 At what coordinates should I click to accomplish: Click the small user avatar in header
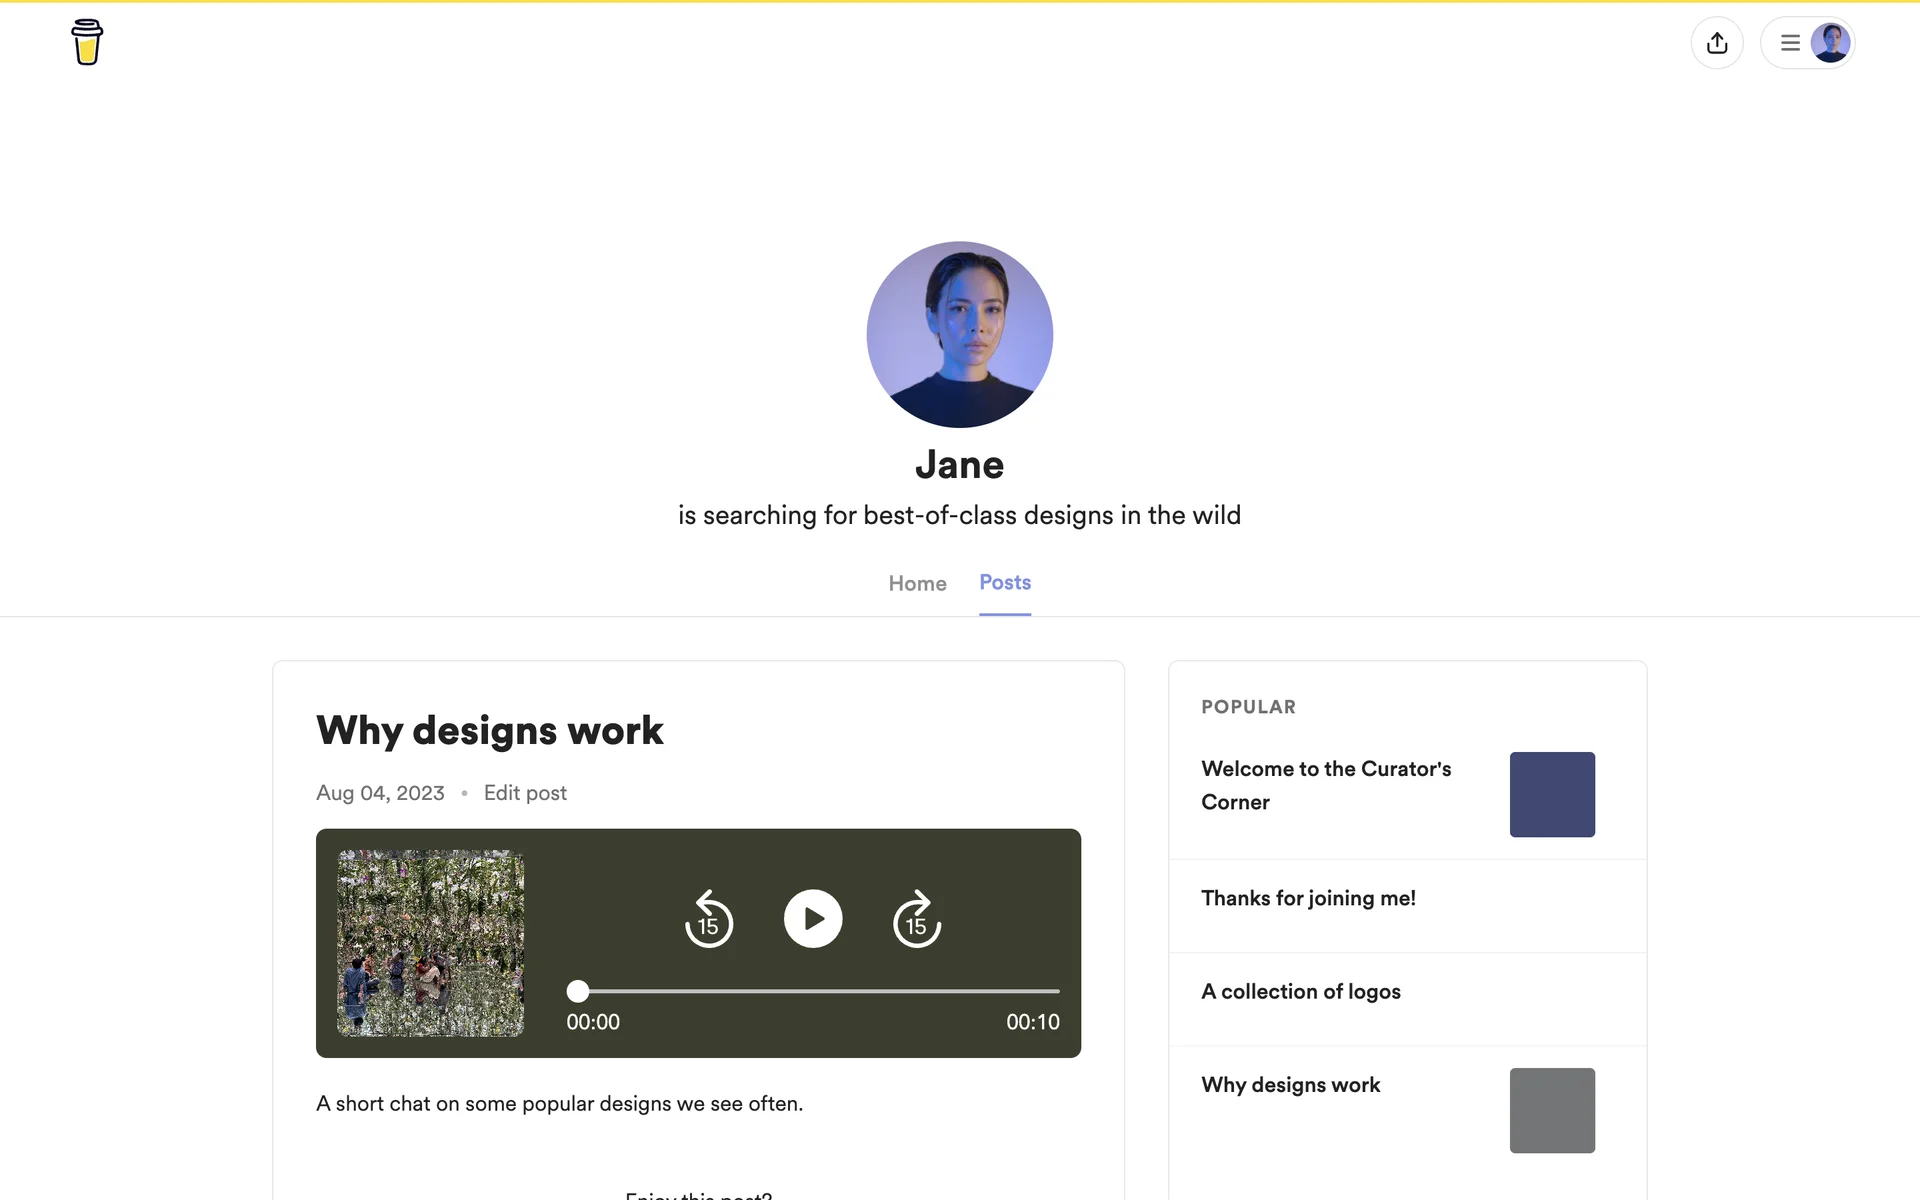click(x=1830, y=43)
